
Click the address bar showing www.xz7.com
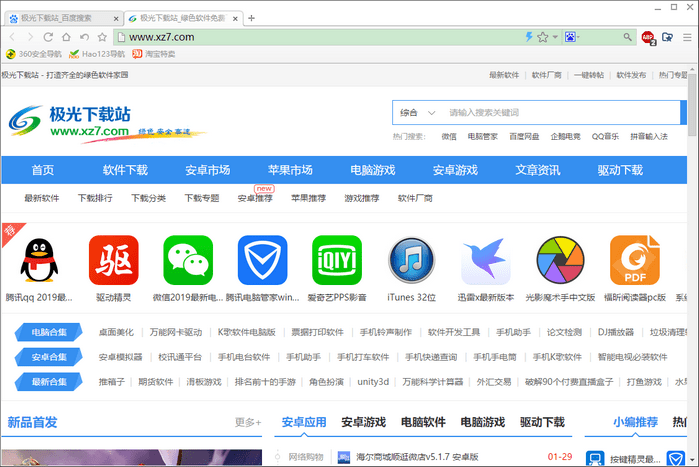click(x=321, y=37)
